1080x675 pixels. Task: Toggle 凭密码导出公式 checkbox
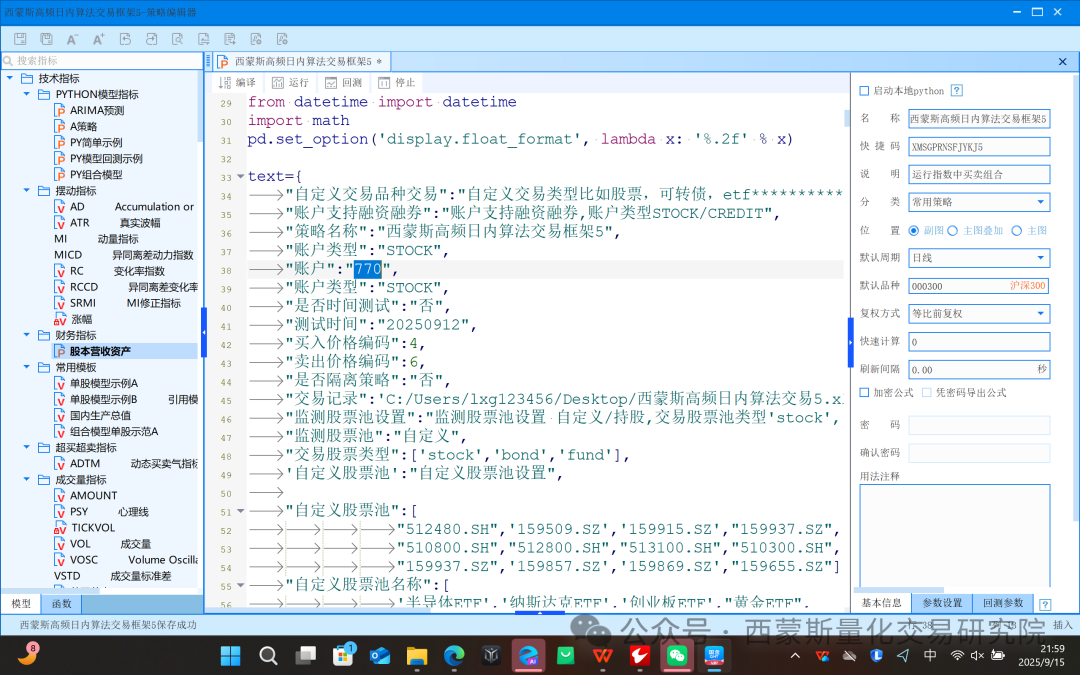pos(926,392)
